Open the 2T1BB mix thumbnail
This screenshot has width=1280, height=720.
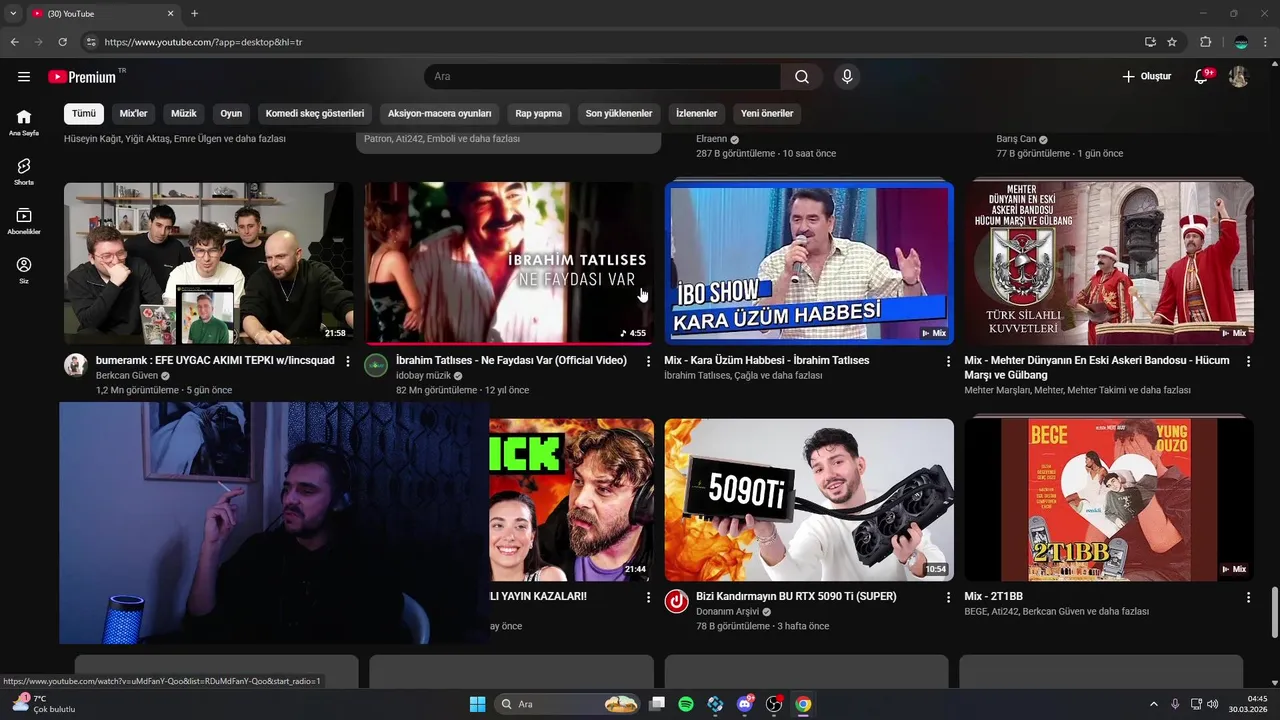[1109, 500]
